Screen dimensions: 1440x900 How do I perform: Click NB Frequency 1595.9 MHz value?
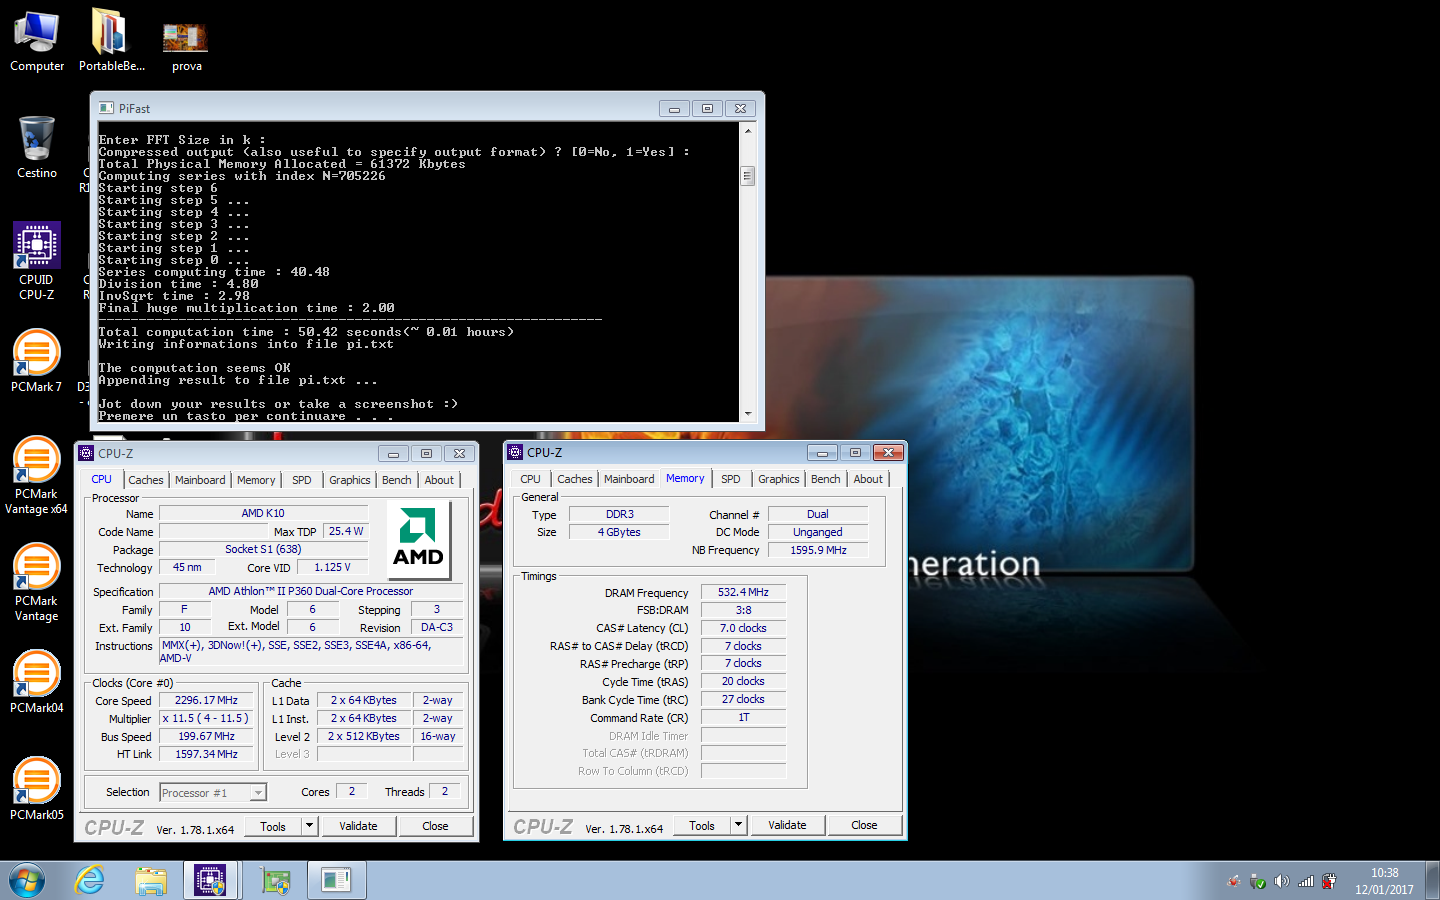[818, 550]
